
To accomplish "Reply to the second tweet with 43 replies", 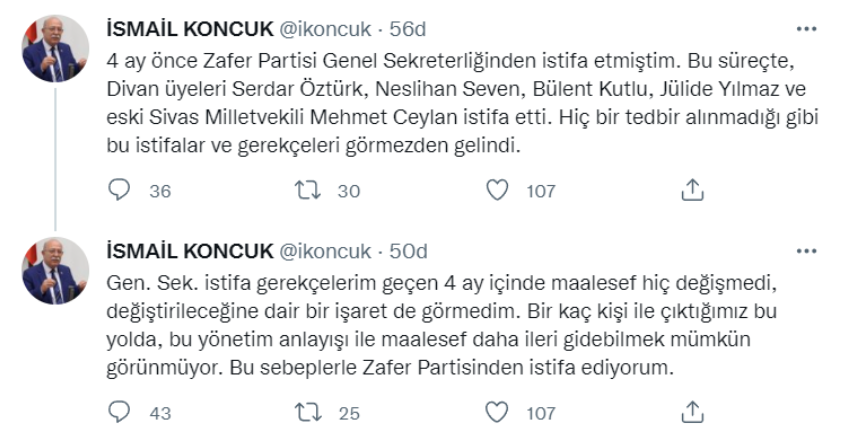I will [118, 411].
